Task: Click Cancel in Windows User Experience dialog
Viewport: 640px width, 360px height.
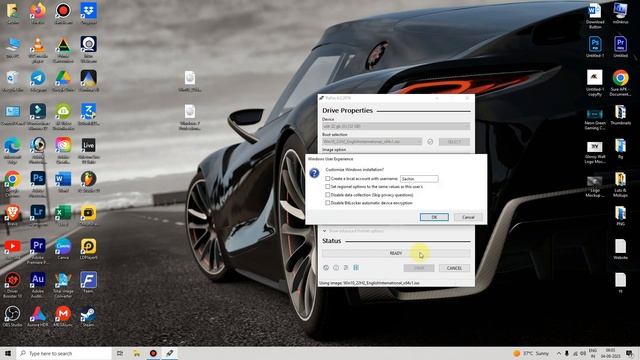Action: click(x=468, y=217)
